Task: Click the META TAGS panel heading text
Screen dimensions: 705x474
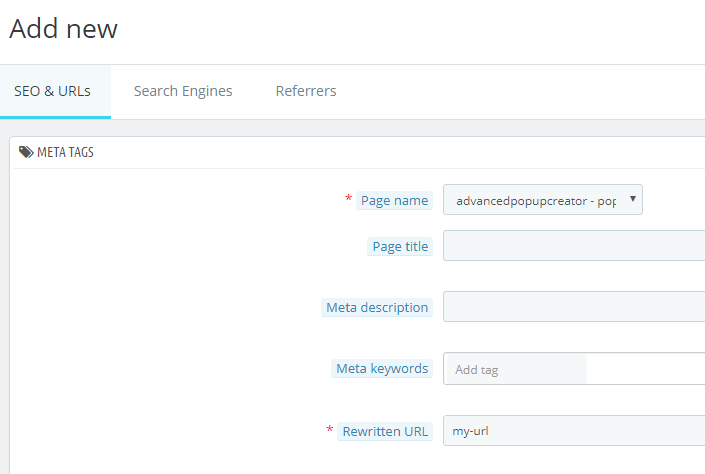Action: coord(65,152)
